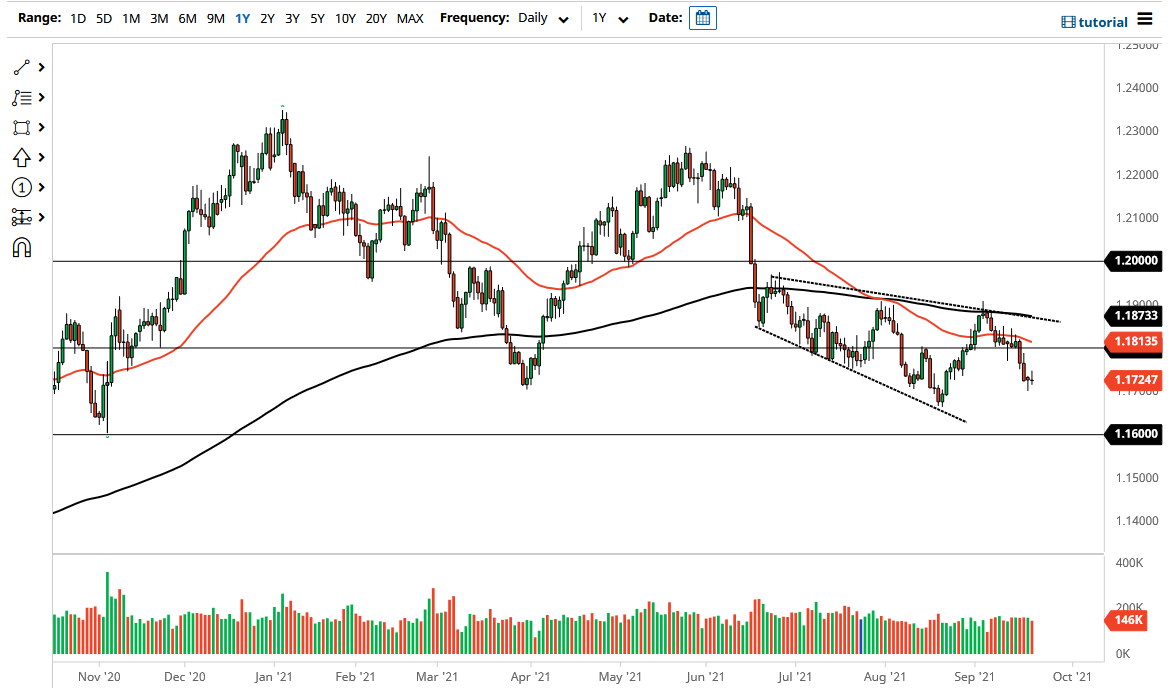Image resolution: width=1172 pixels, height=692 pixels.
Task: Set range to 9M
Action: pyautogui.click(x=215, y=18)
